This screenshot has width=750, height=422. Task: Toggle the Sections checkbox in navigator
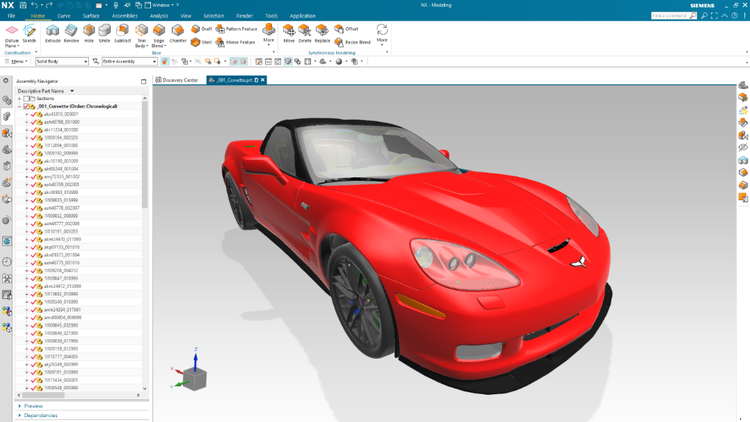[x=26, y=99]
